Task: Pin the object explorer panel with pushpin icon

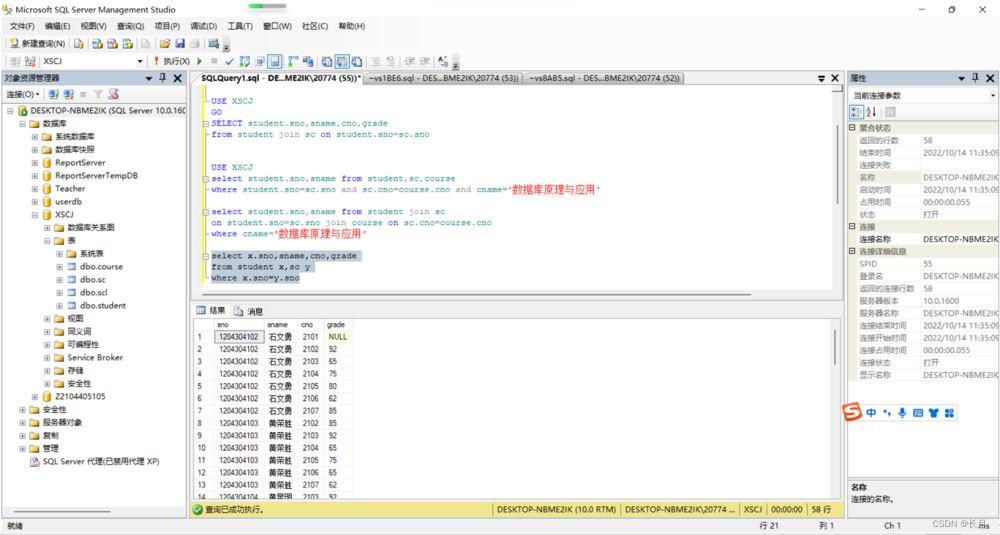Action: (163, 78)
